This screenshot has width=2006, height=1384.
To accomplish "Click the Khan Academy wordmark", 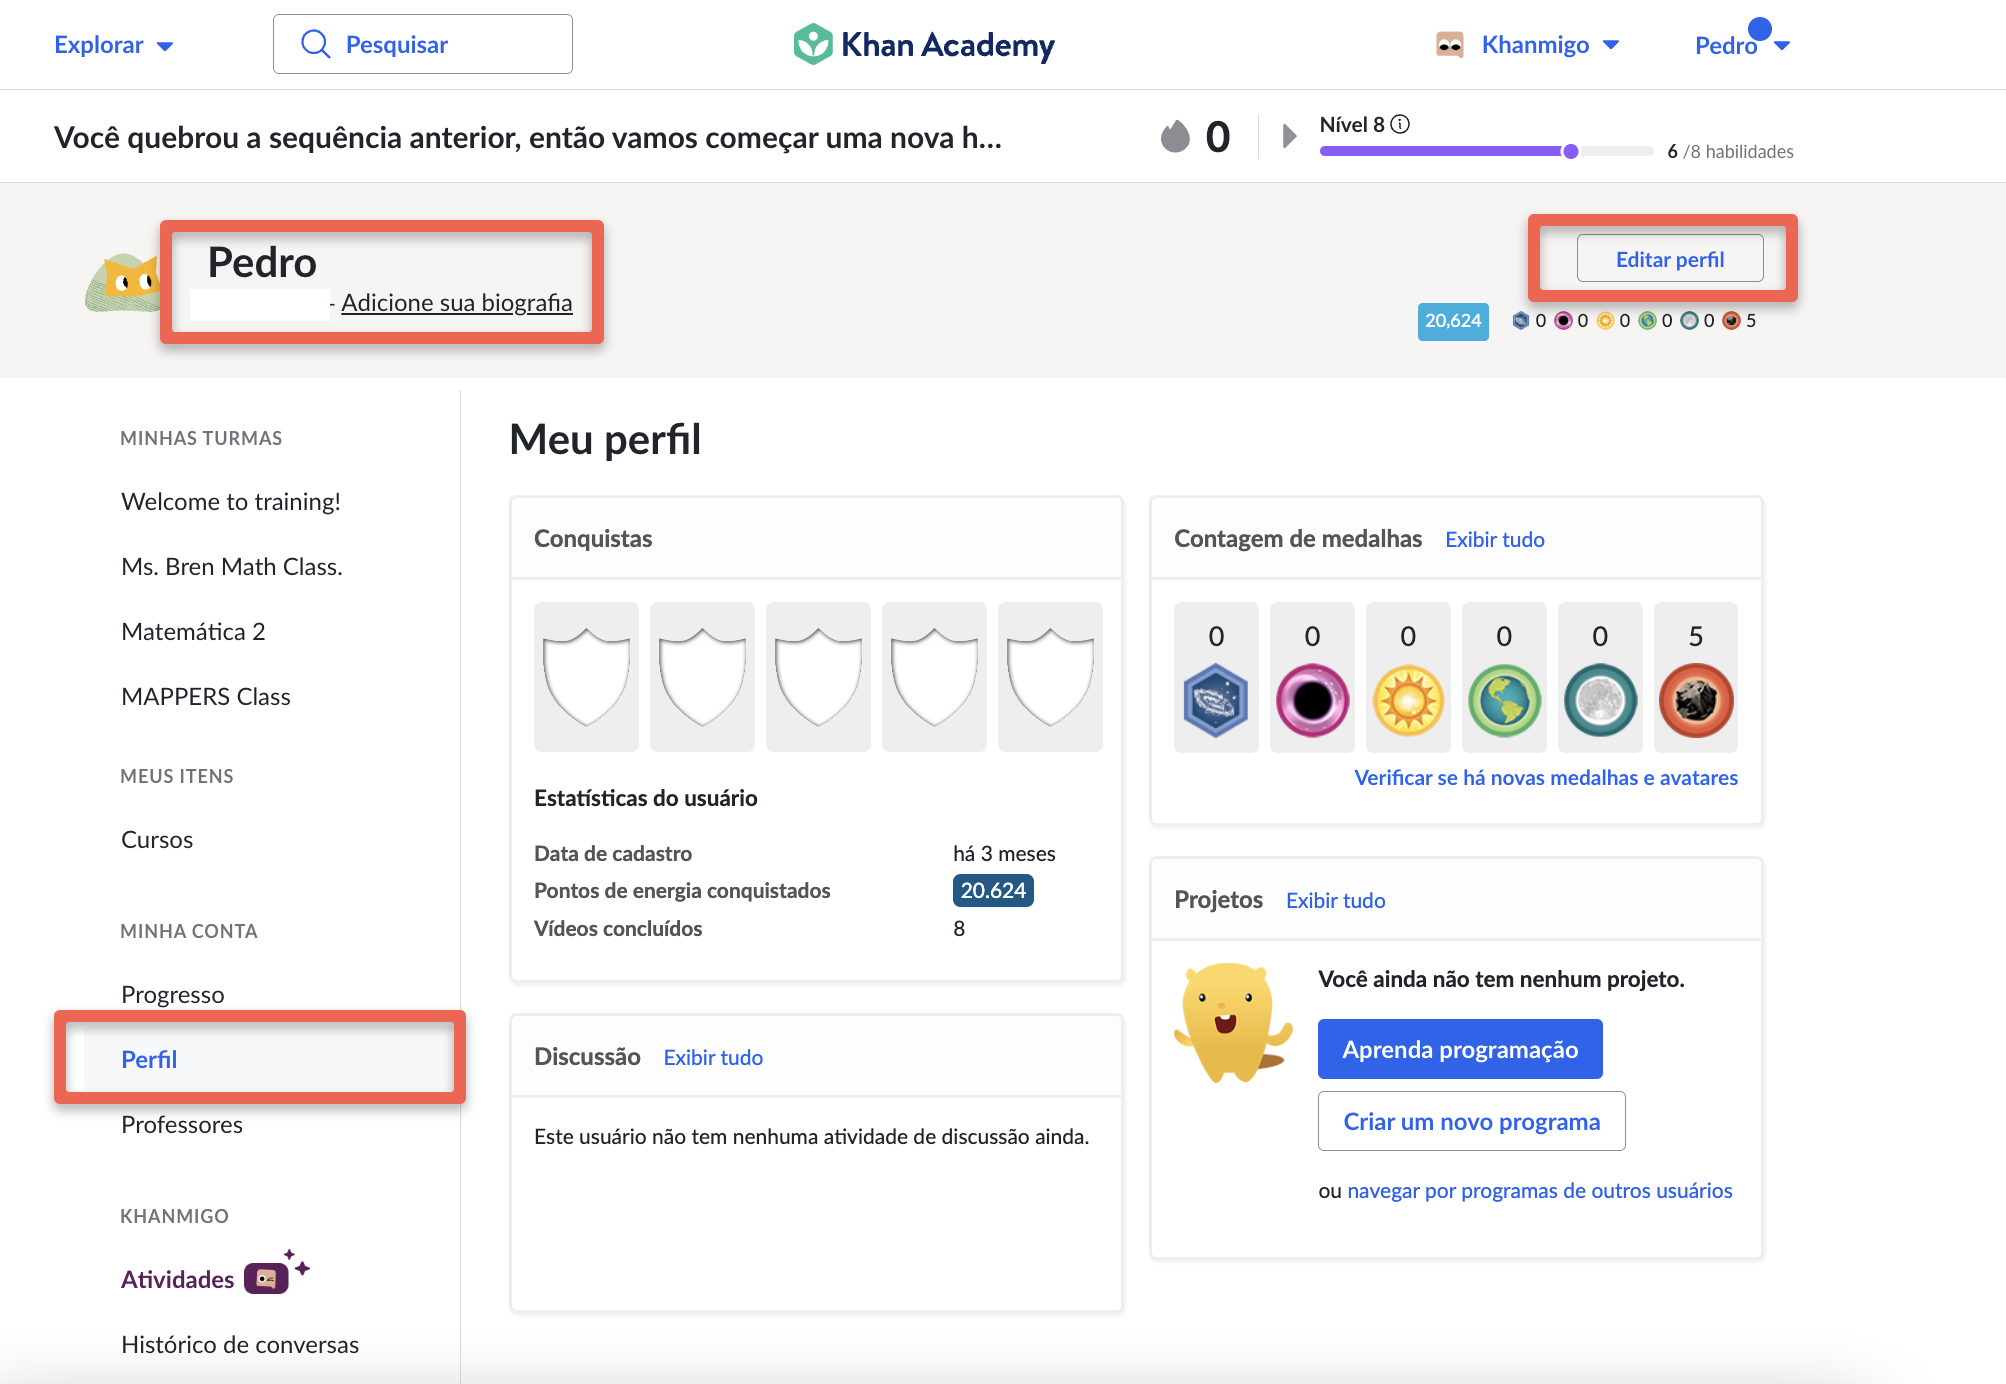I will coord(948,45).
